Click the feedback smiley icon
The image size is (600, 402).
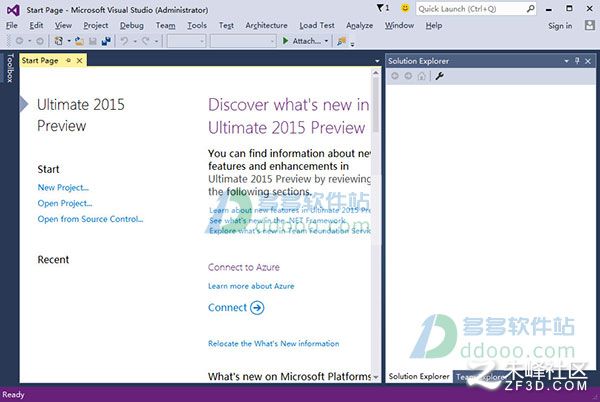click(x=405, y=8)
